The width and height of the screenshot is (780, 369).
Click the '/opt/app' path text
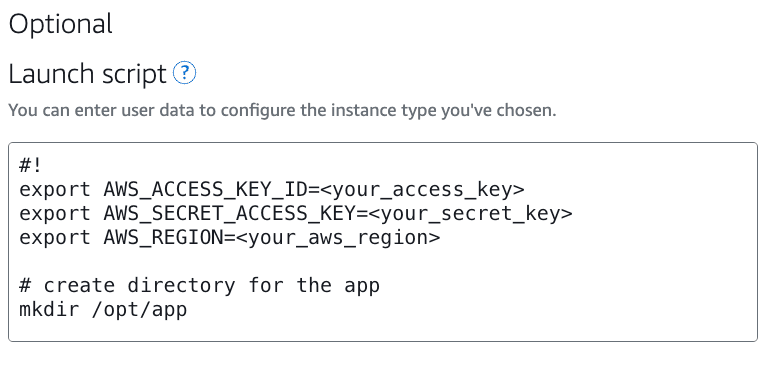tap(140, 310)
